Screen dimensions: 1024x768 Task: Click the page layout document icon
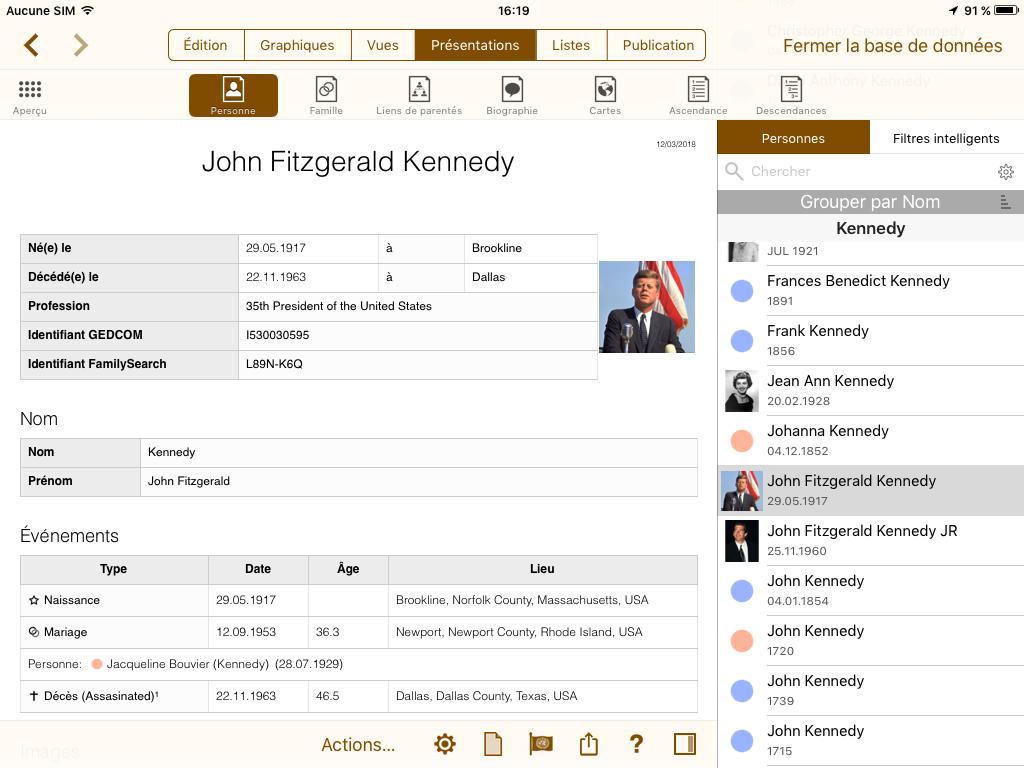point(493,744)
